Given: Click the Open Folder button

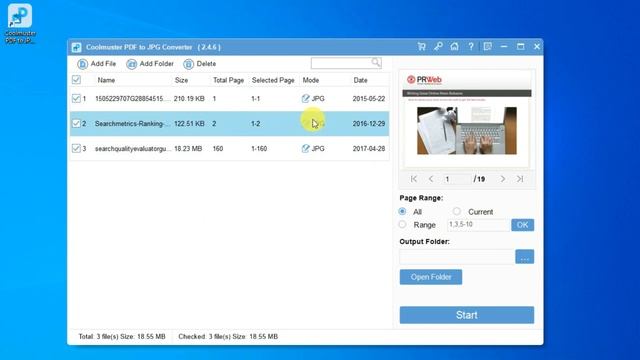Looking at the screenshot, I should tap(431, 277).
